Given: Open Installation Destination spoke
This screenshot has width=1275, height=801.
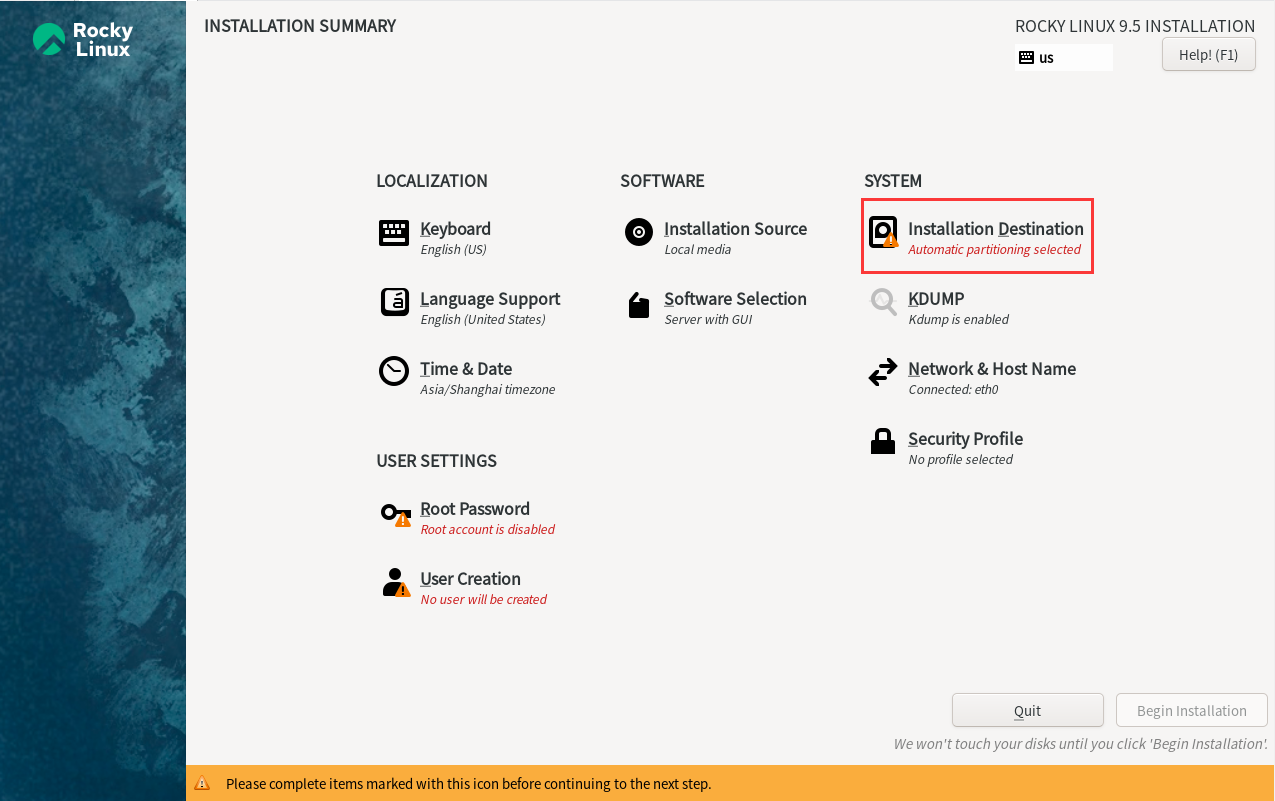Looking at the screenshot, I should pyautogui.click(x=996, y=229).
